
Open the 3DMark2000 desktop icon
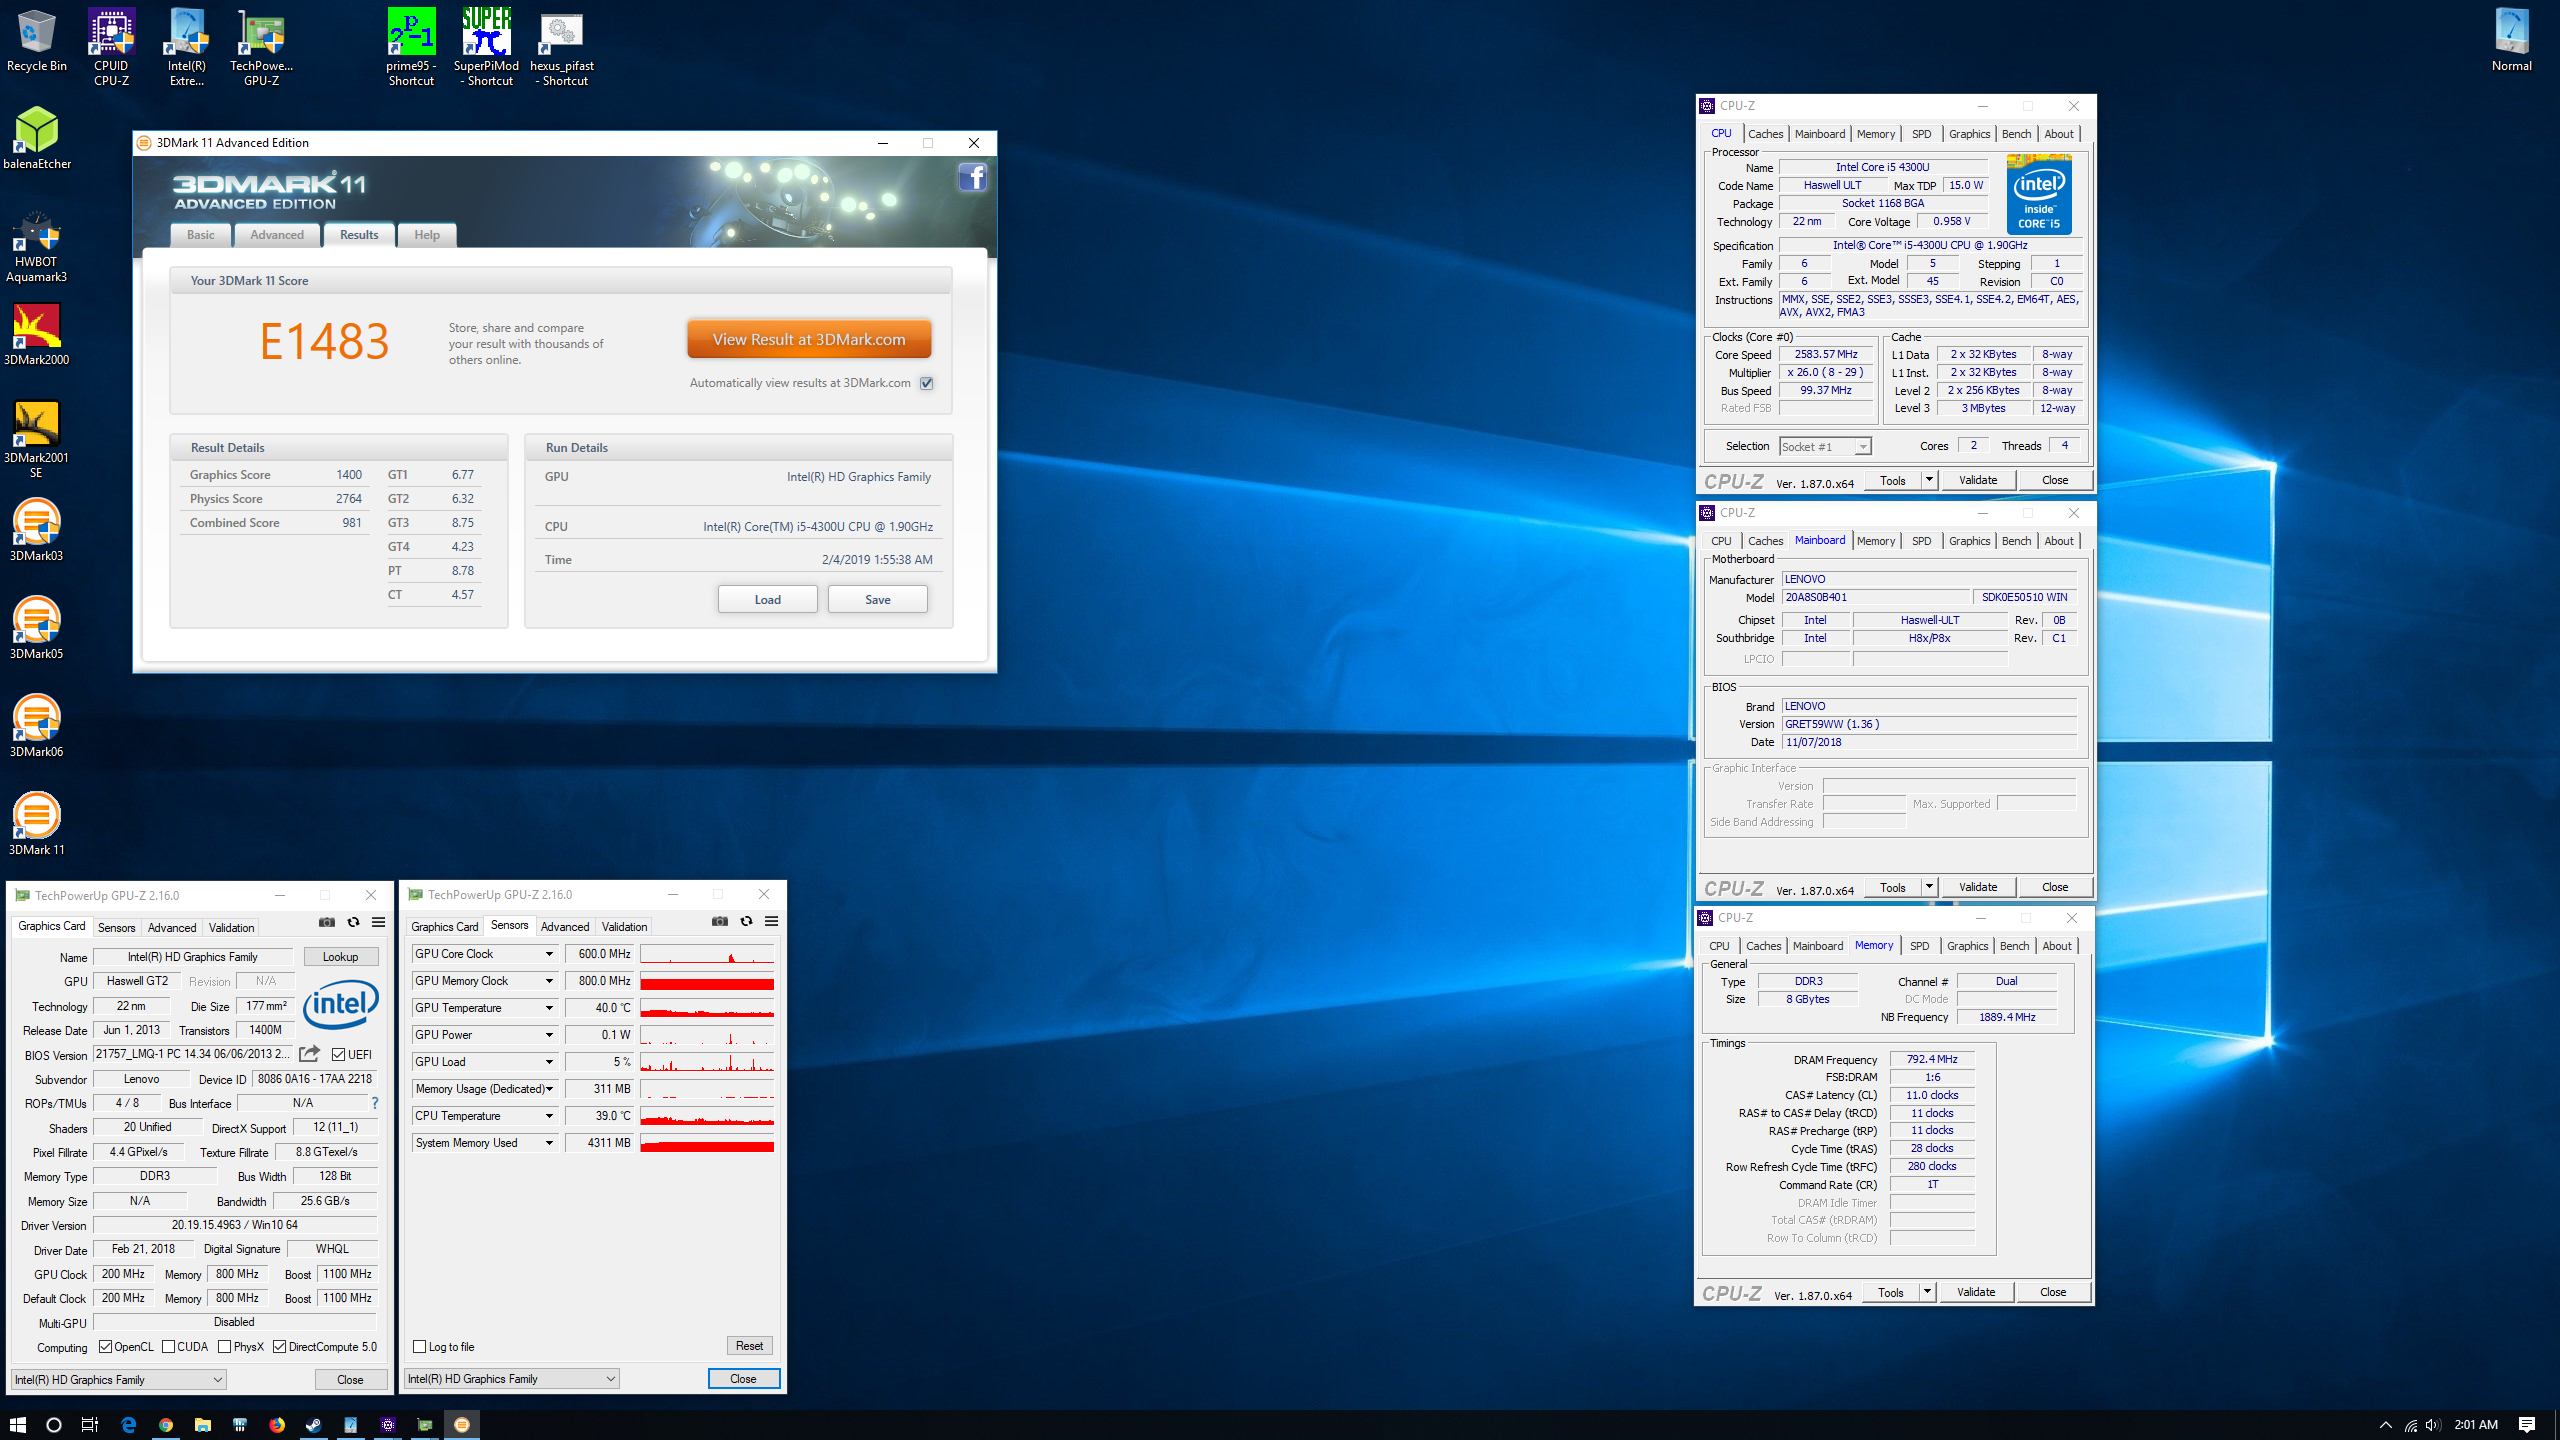click(x=37, y=335)
